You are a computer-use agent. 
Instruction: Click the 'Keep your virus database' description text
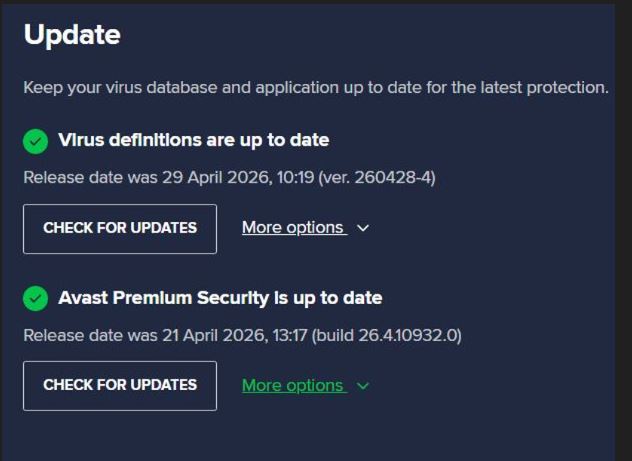point(316,87)
